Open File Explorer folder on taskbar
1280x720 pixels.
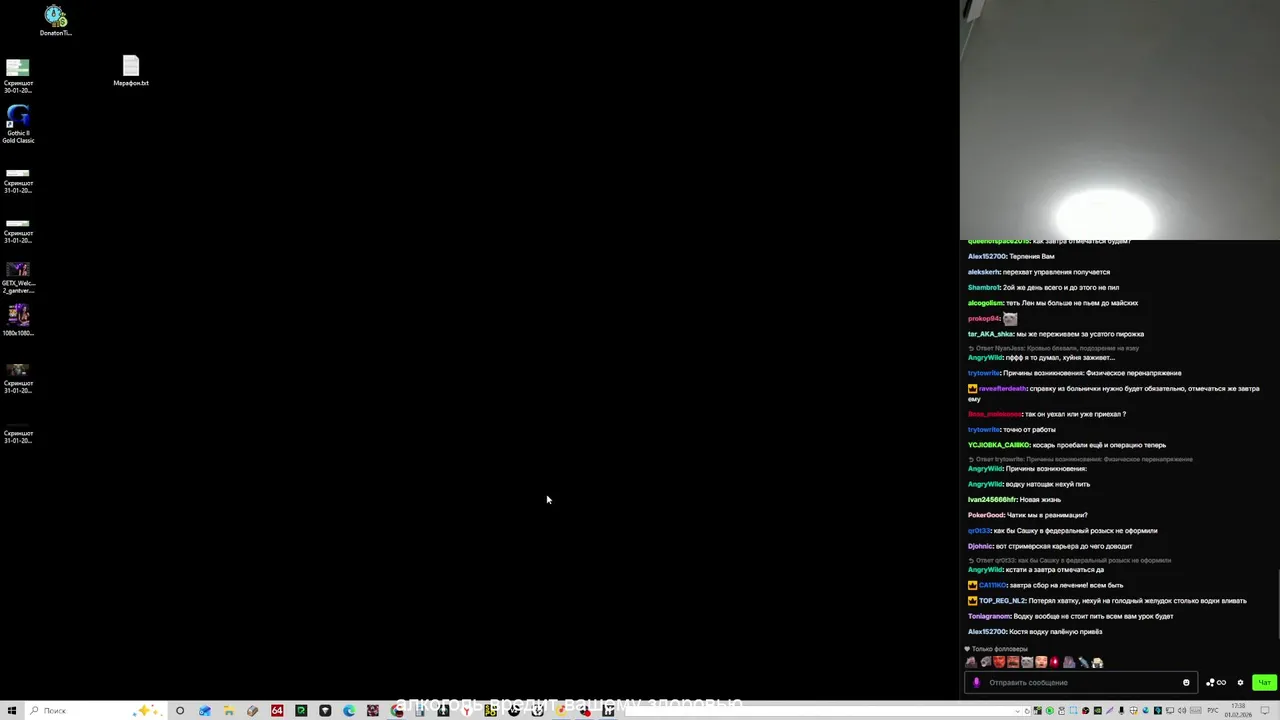coord(229,711)
